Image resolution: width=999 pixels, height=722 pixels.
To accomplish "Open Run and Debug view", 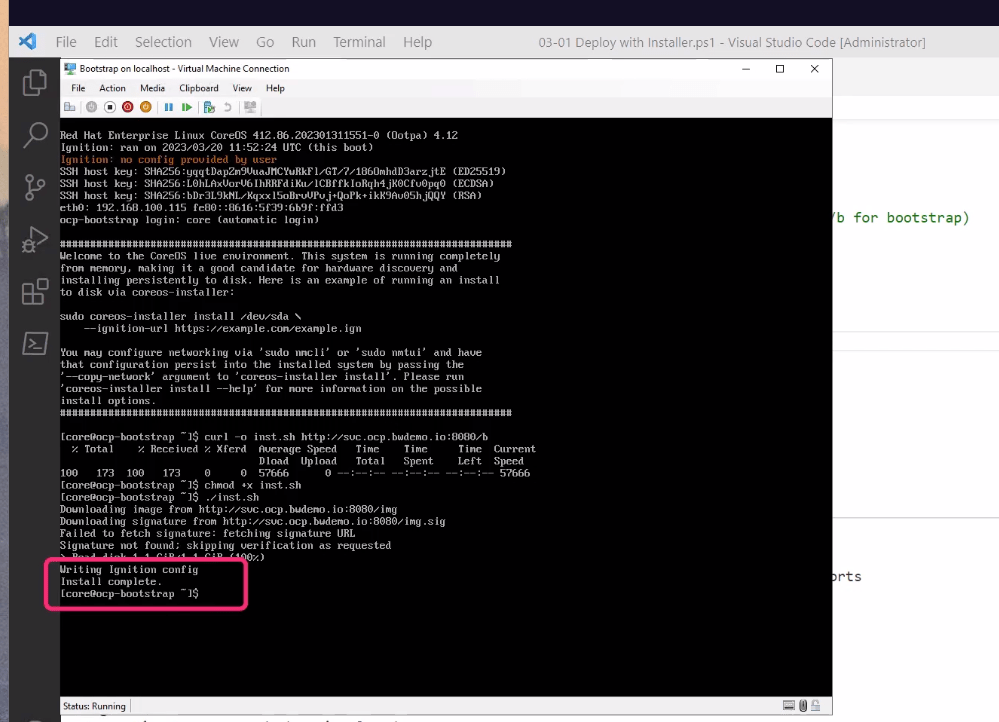I will pyautogui.click(x=35, y=239).
